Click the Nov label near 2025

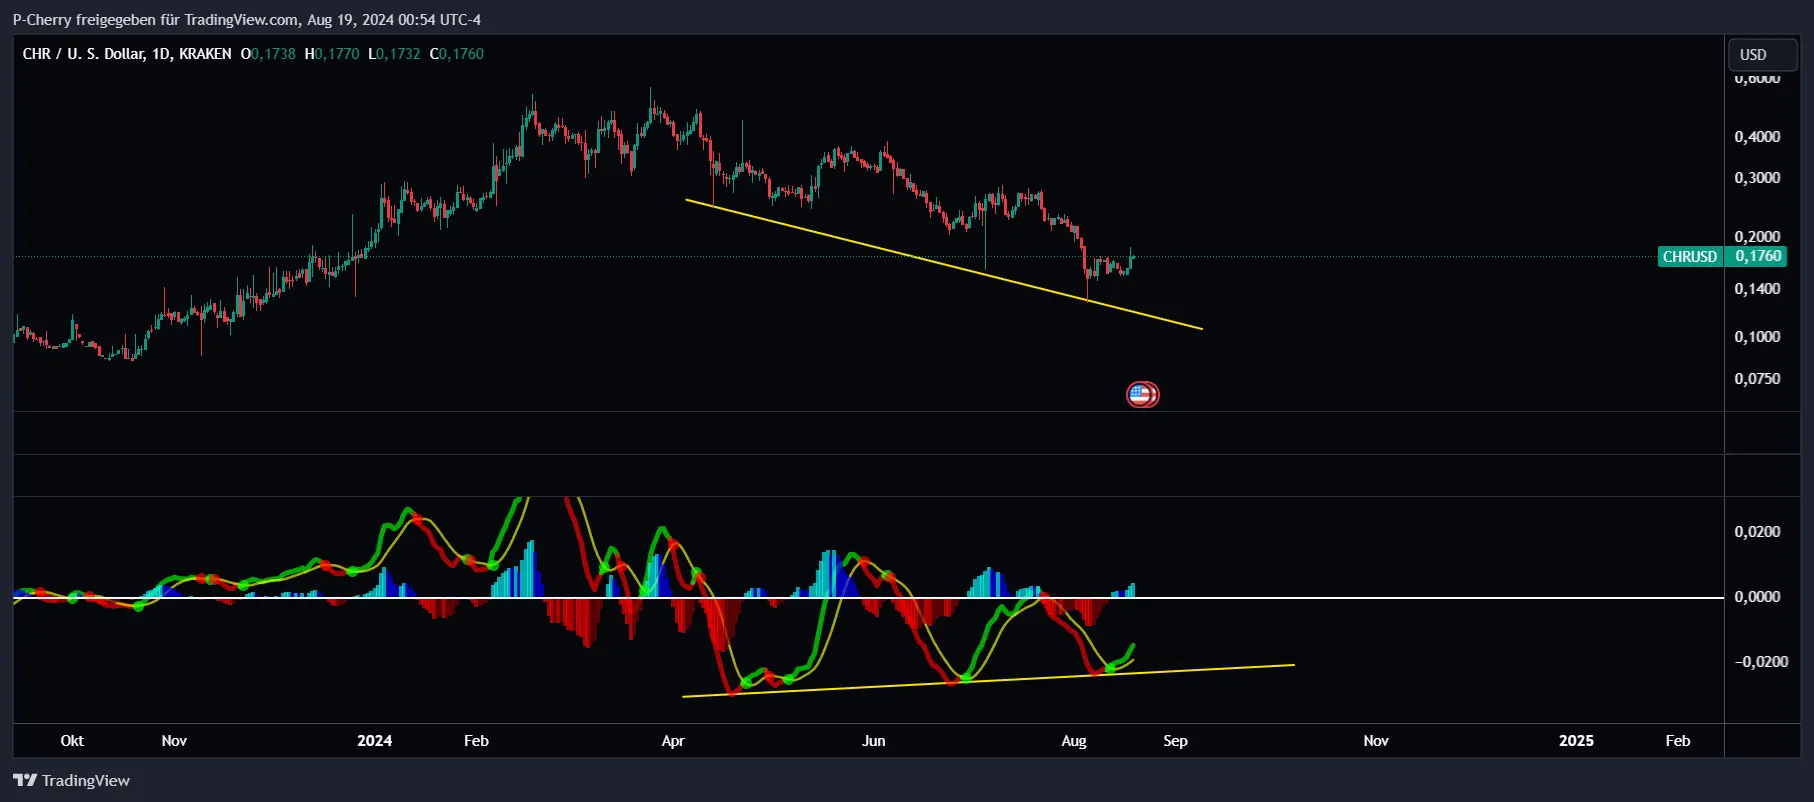(1376, 741)
